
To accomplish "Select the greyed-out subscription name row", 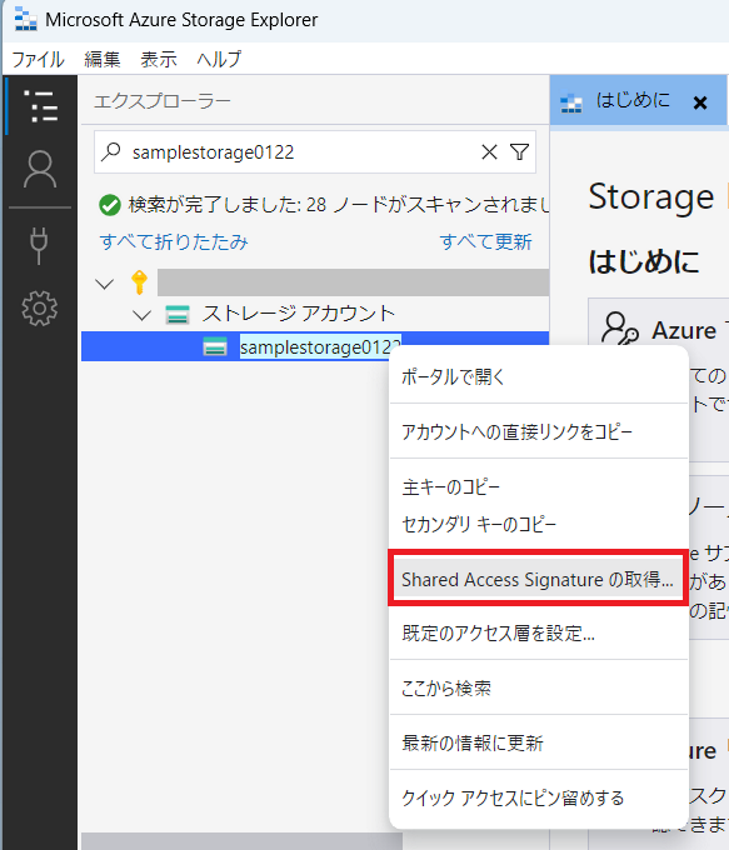I will pyautogui.click(x=353, y=282).
